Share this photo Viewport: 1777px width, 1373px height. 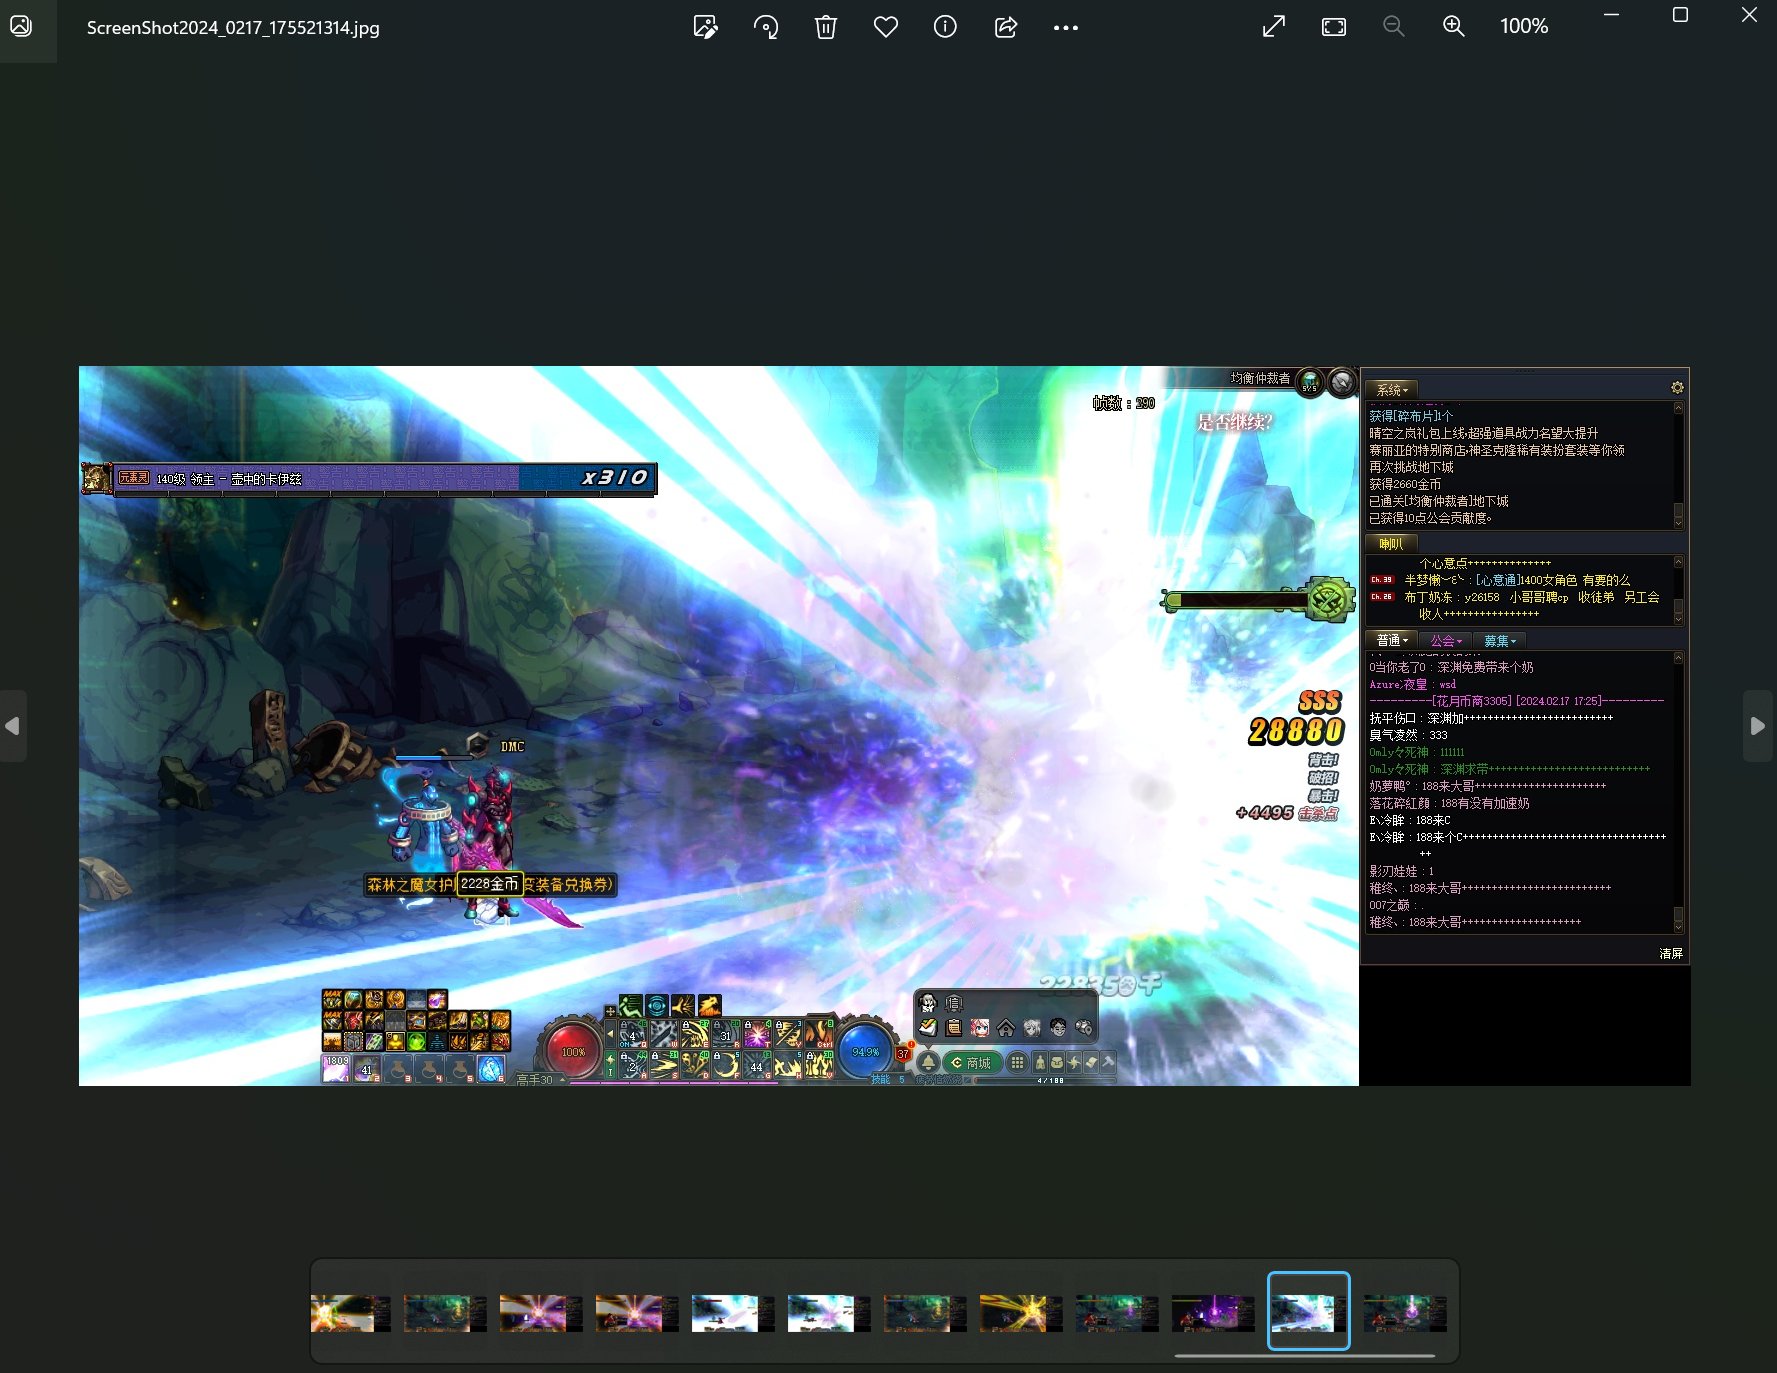tap(1006, 27)
